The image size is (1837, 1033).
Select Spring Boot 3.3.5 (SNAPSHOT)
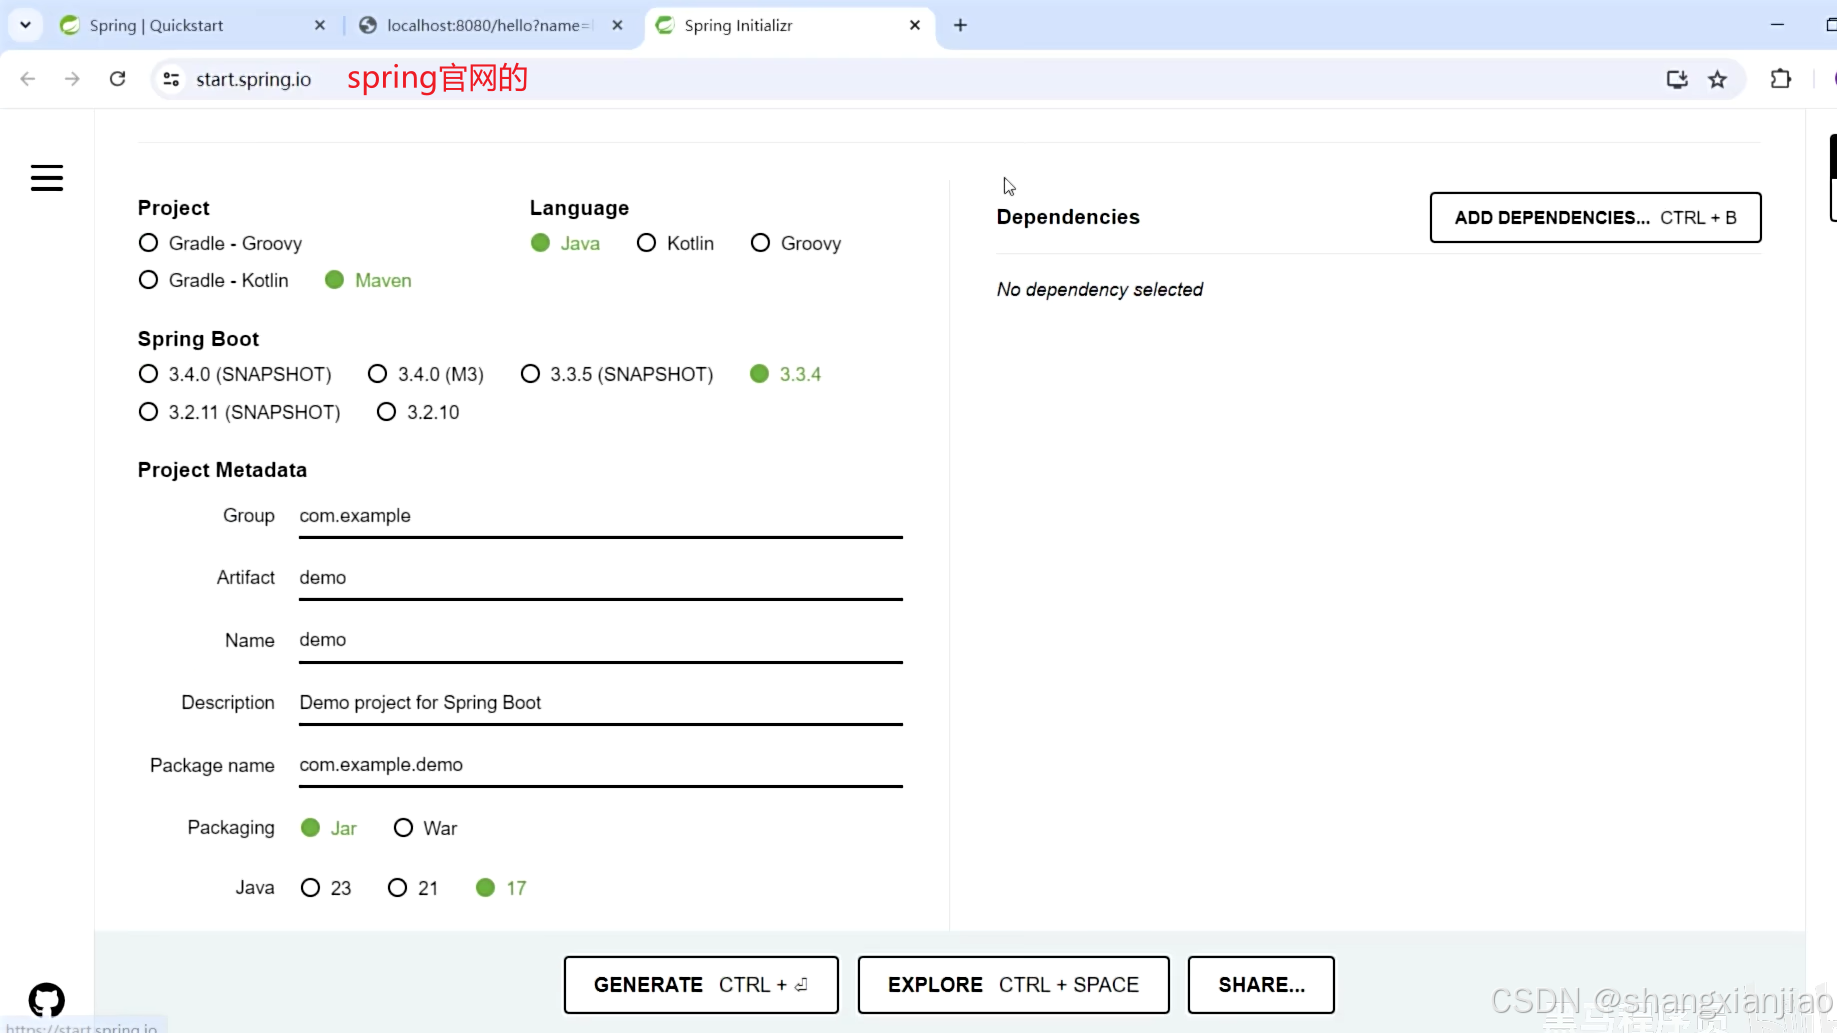tap(617, 374)
